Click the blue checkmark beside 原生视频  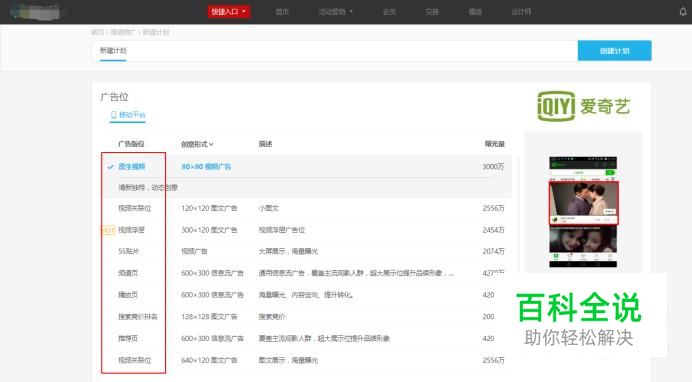click(x=110, y=167)
